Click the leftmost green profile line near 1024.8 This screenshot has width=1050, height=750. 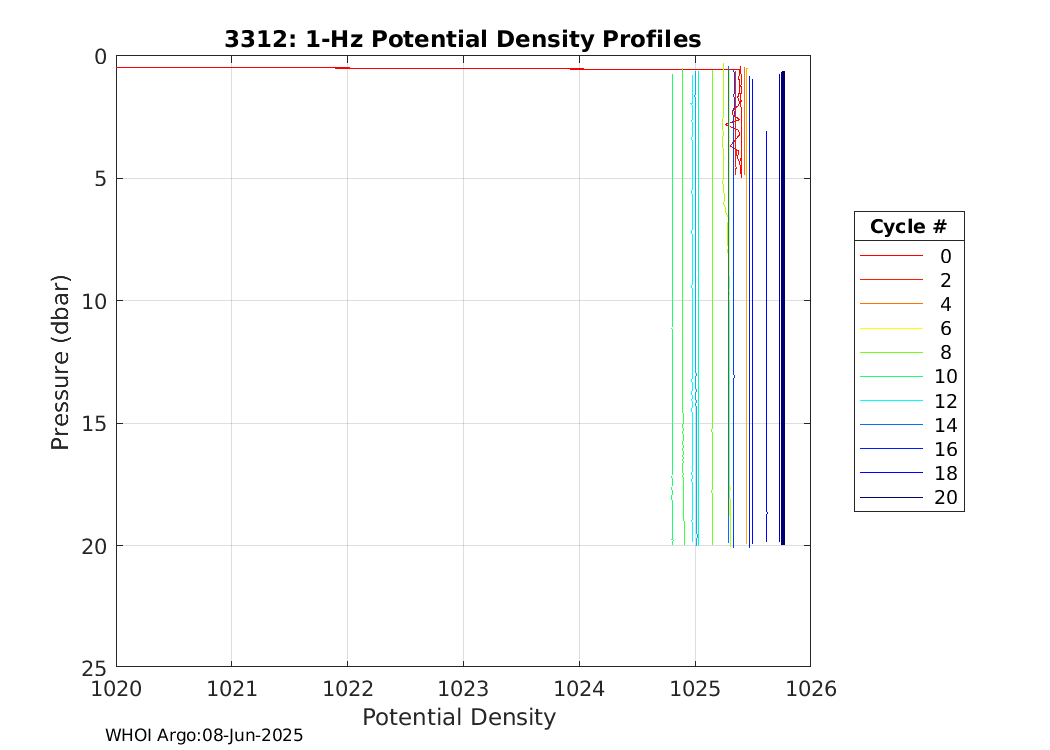click(672, 308)
